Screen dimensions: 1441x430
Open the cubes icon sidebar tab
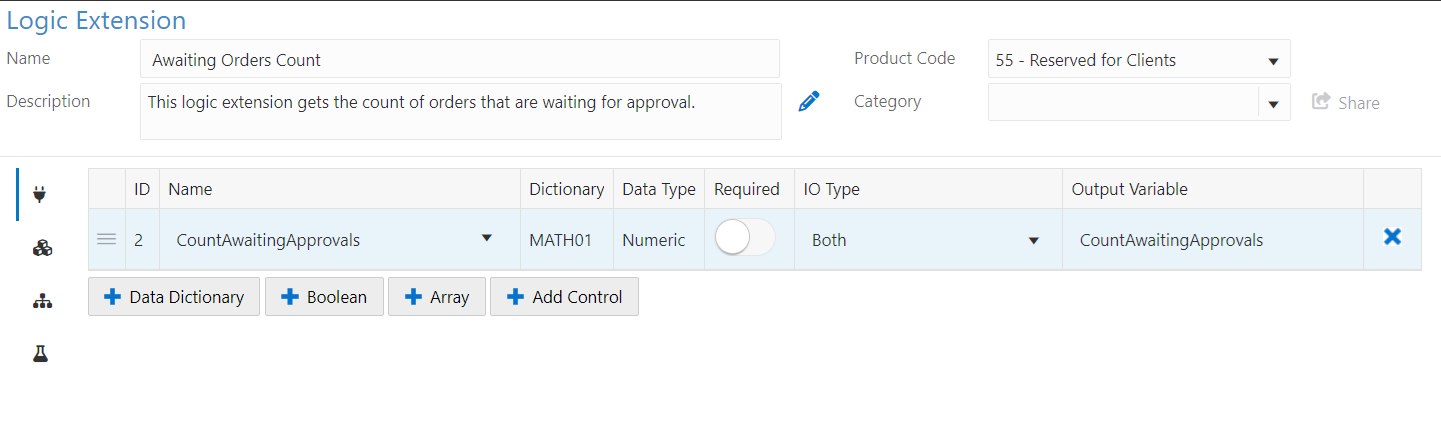coord(42,248)
